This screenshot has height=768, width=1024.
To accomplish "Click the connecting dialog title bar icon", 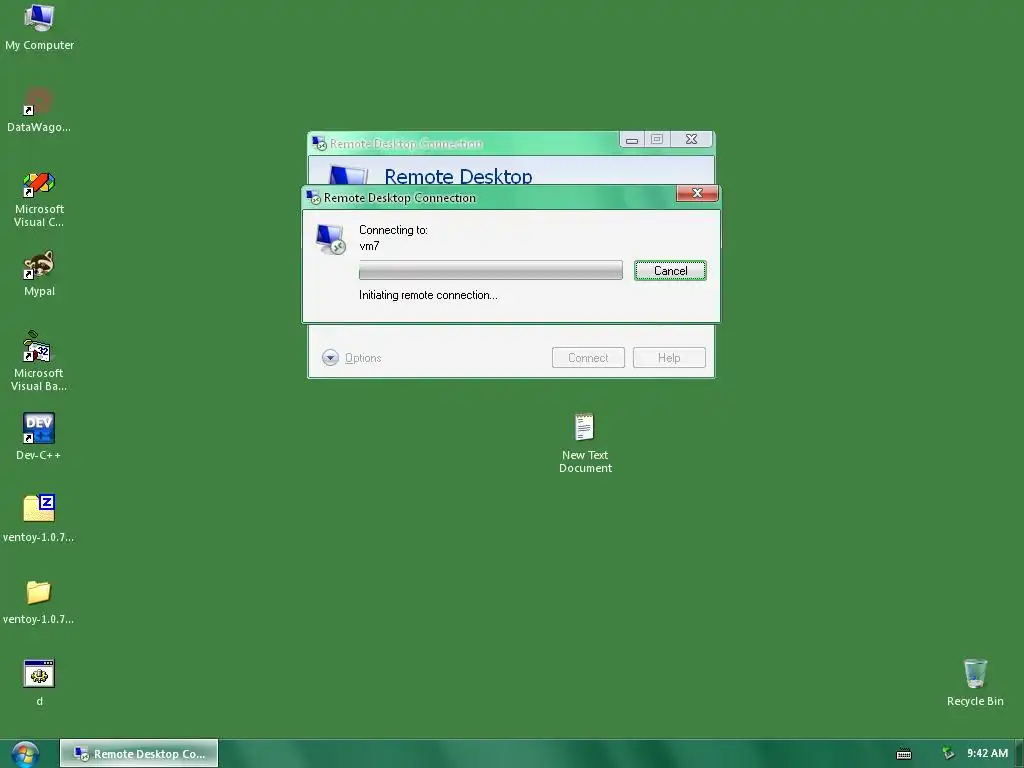I will 313,197.
